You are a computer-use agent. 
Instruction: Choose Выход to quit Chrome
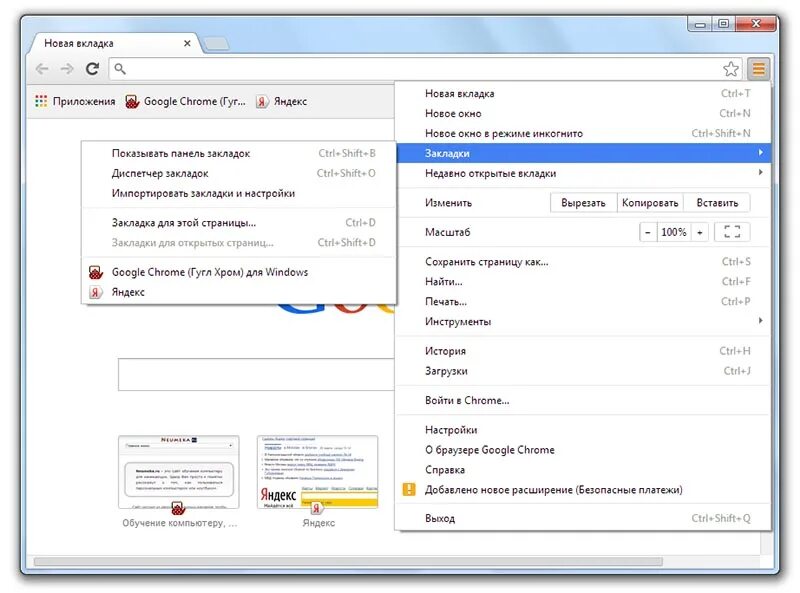coord(583,518)
